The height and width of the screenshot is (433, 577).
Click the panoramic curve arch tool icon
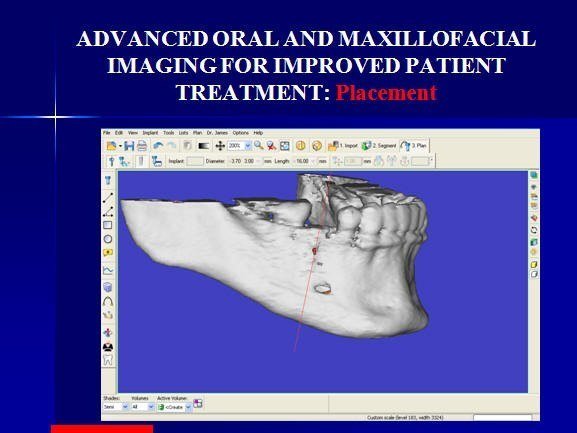(x=108, y=302)
